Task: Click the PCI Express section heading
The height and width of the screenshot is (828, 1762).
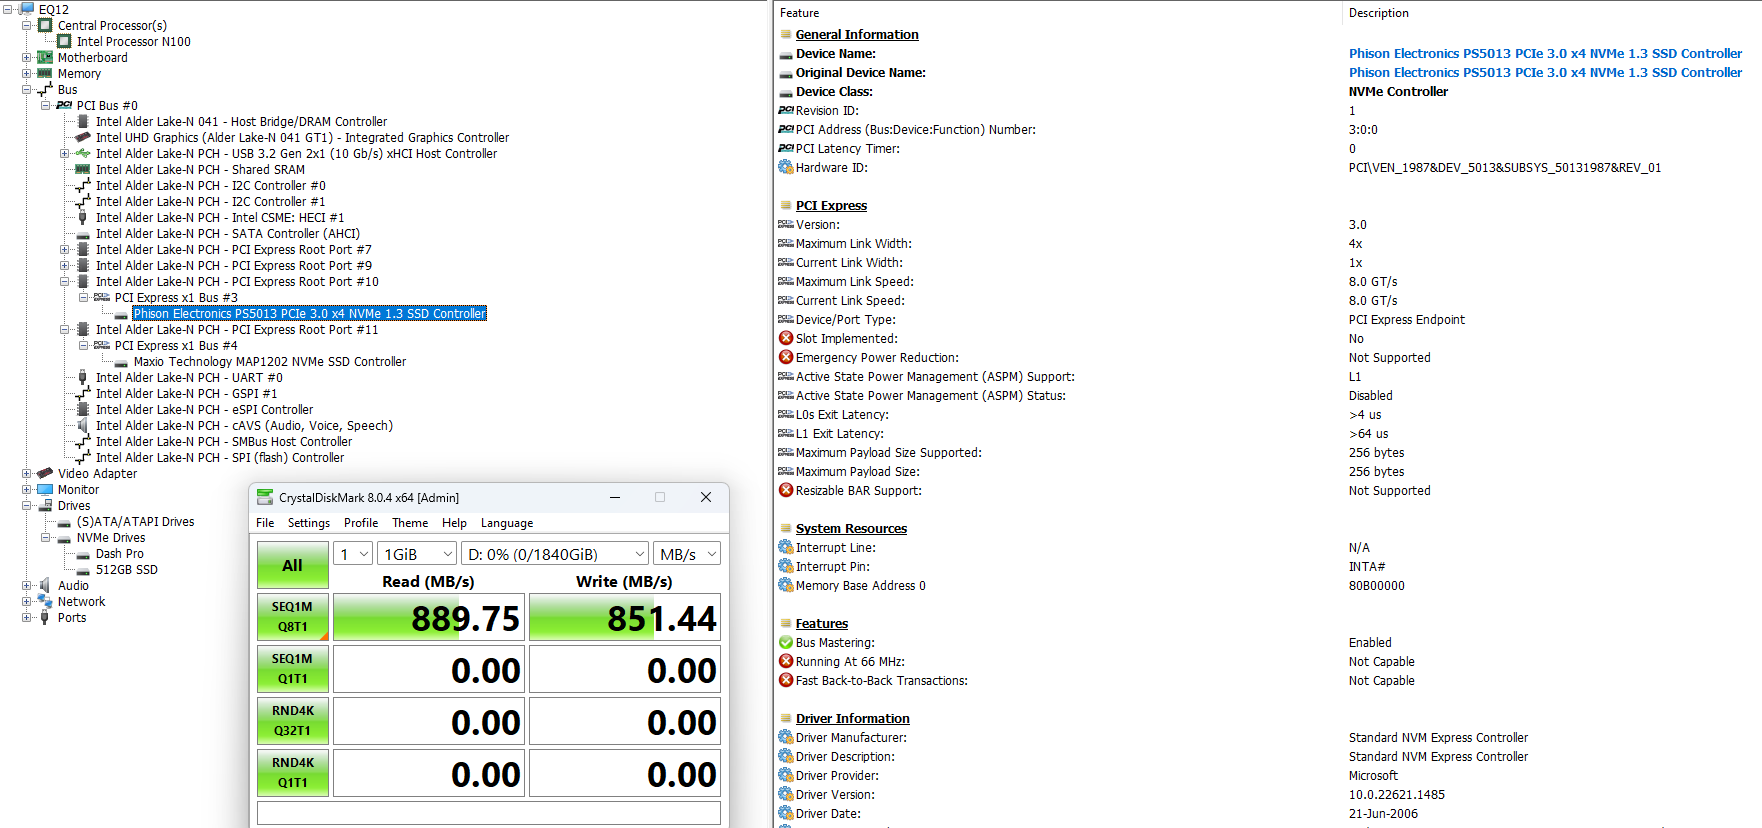Action: (x=831, y=205)
